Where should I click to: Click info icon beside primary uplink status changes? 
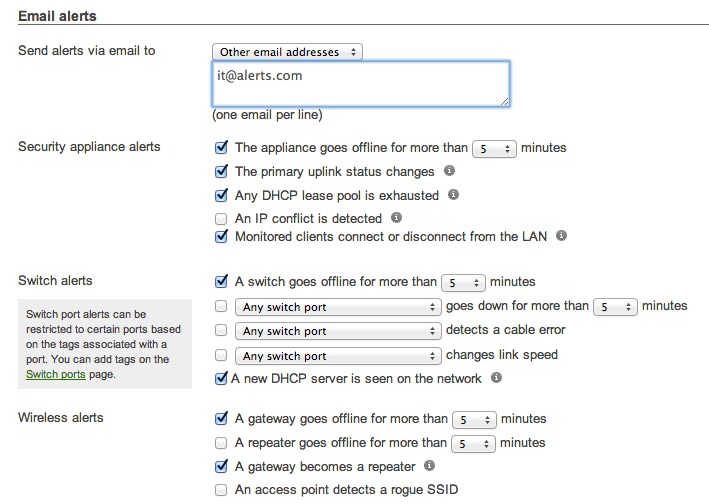(449, 170)
